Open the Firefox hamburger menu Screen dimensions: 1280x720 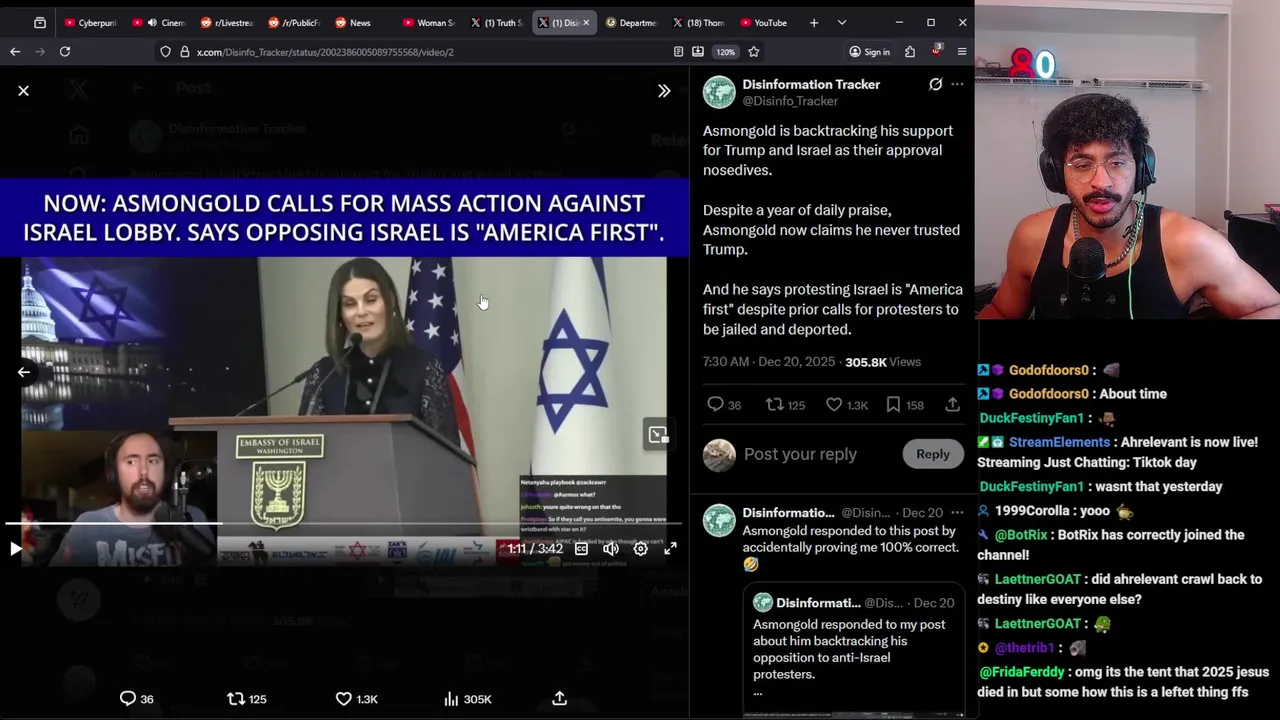pos(962,52)
